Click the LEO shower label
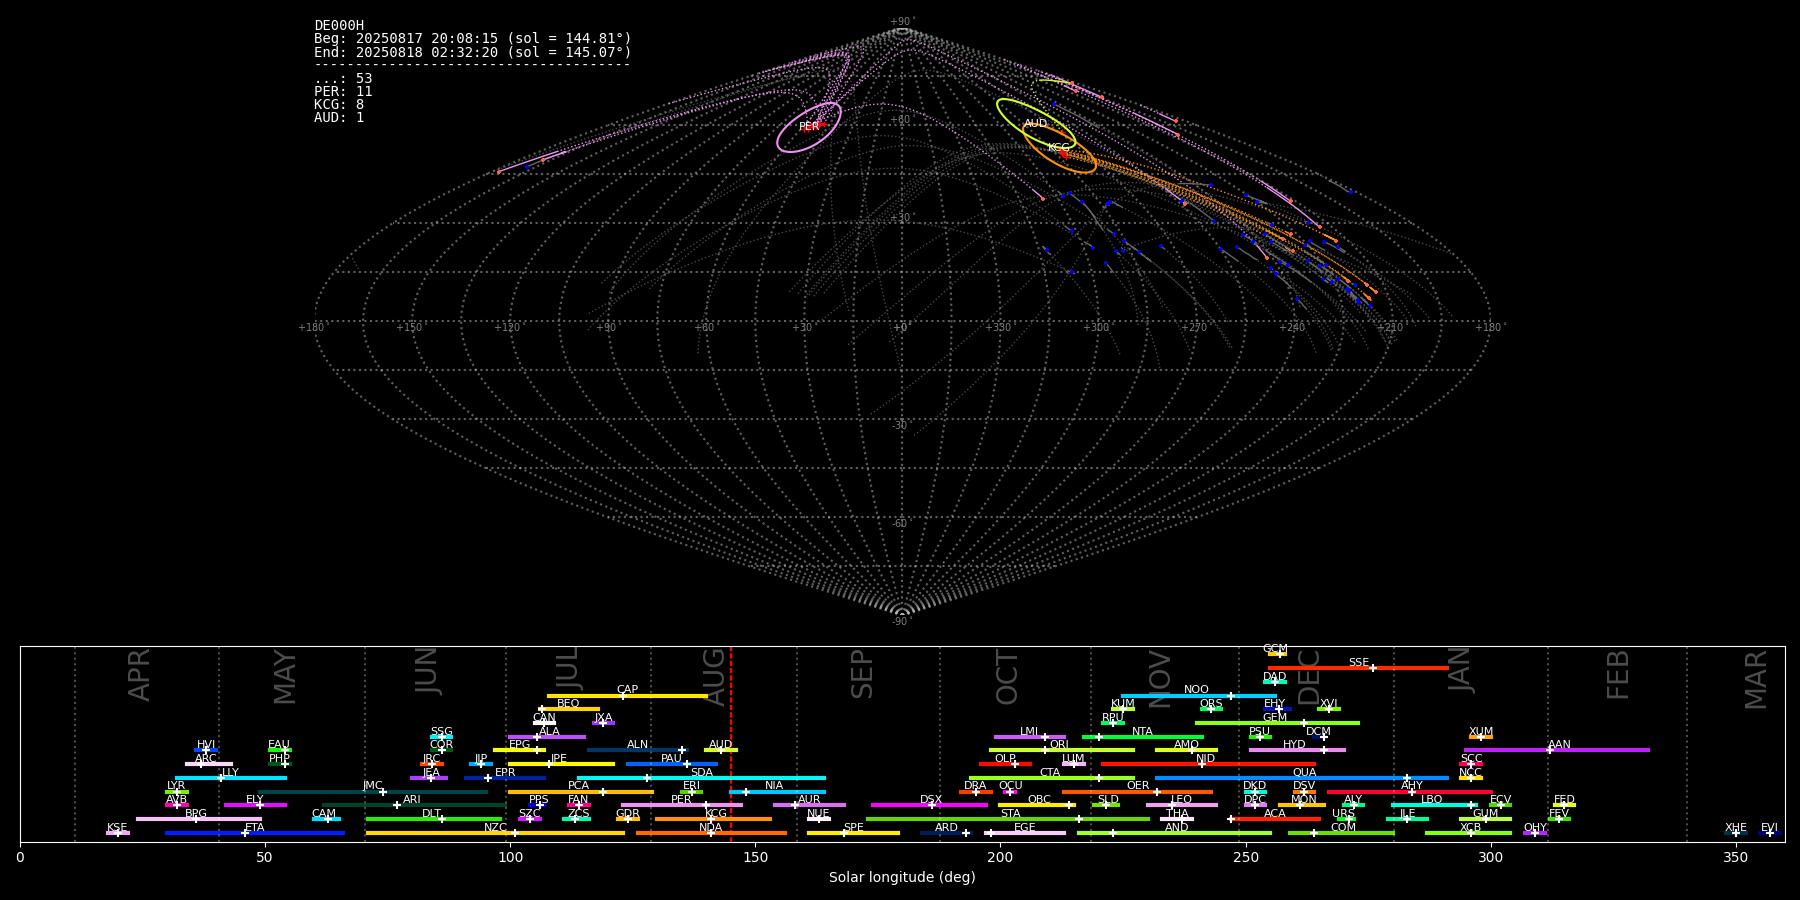1800x900 pixels. point(1181,800)
